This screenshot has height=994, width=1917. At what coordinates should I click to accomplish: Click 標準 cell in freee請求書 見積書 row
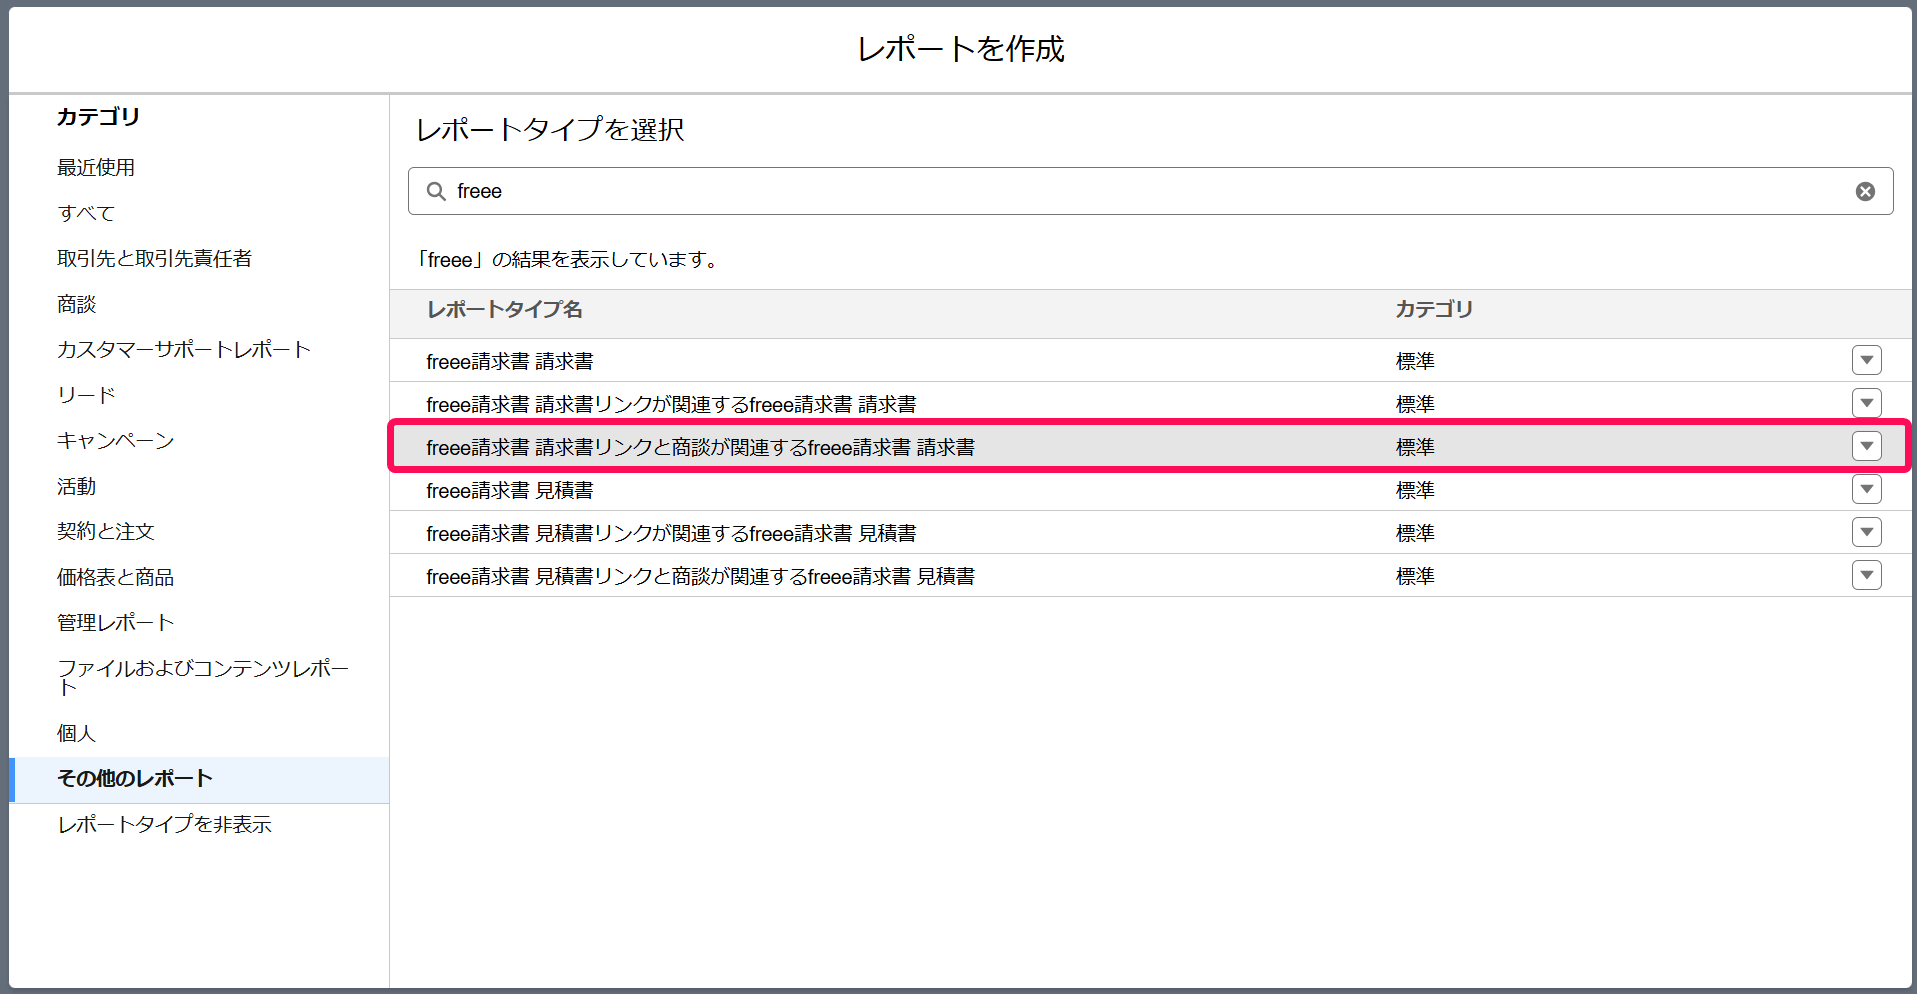pyautogui.click(x=1415, y=490)
